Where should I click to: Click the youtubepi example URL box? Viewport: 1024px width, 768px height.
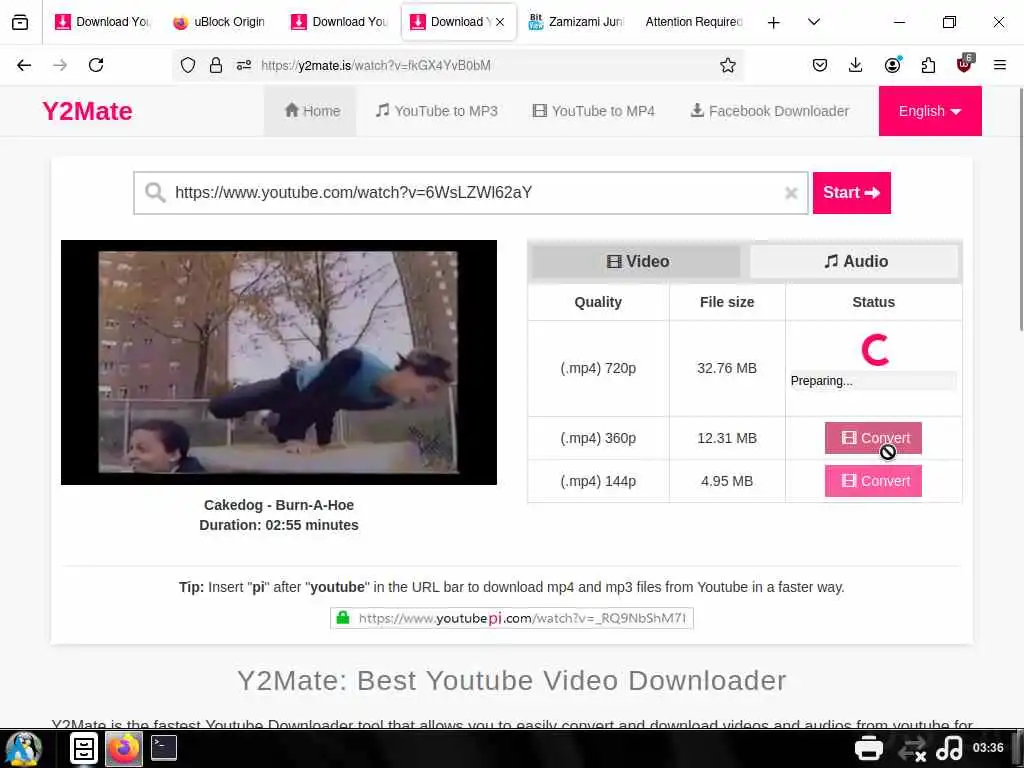click(x=511, y=618)
